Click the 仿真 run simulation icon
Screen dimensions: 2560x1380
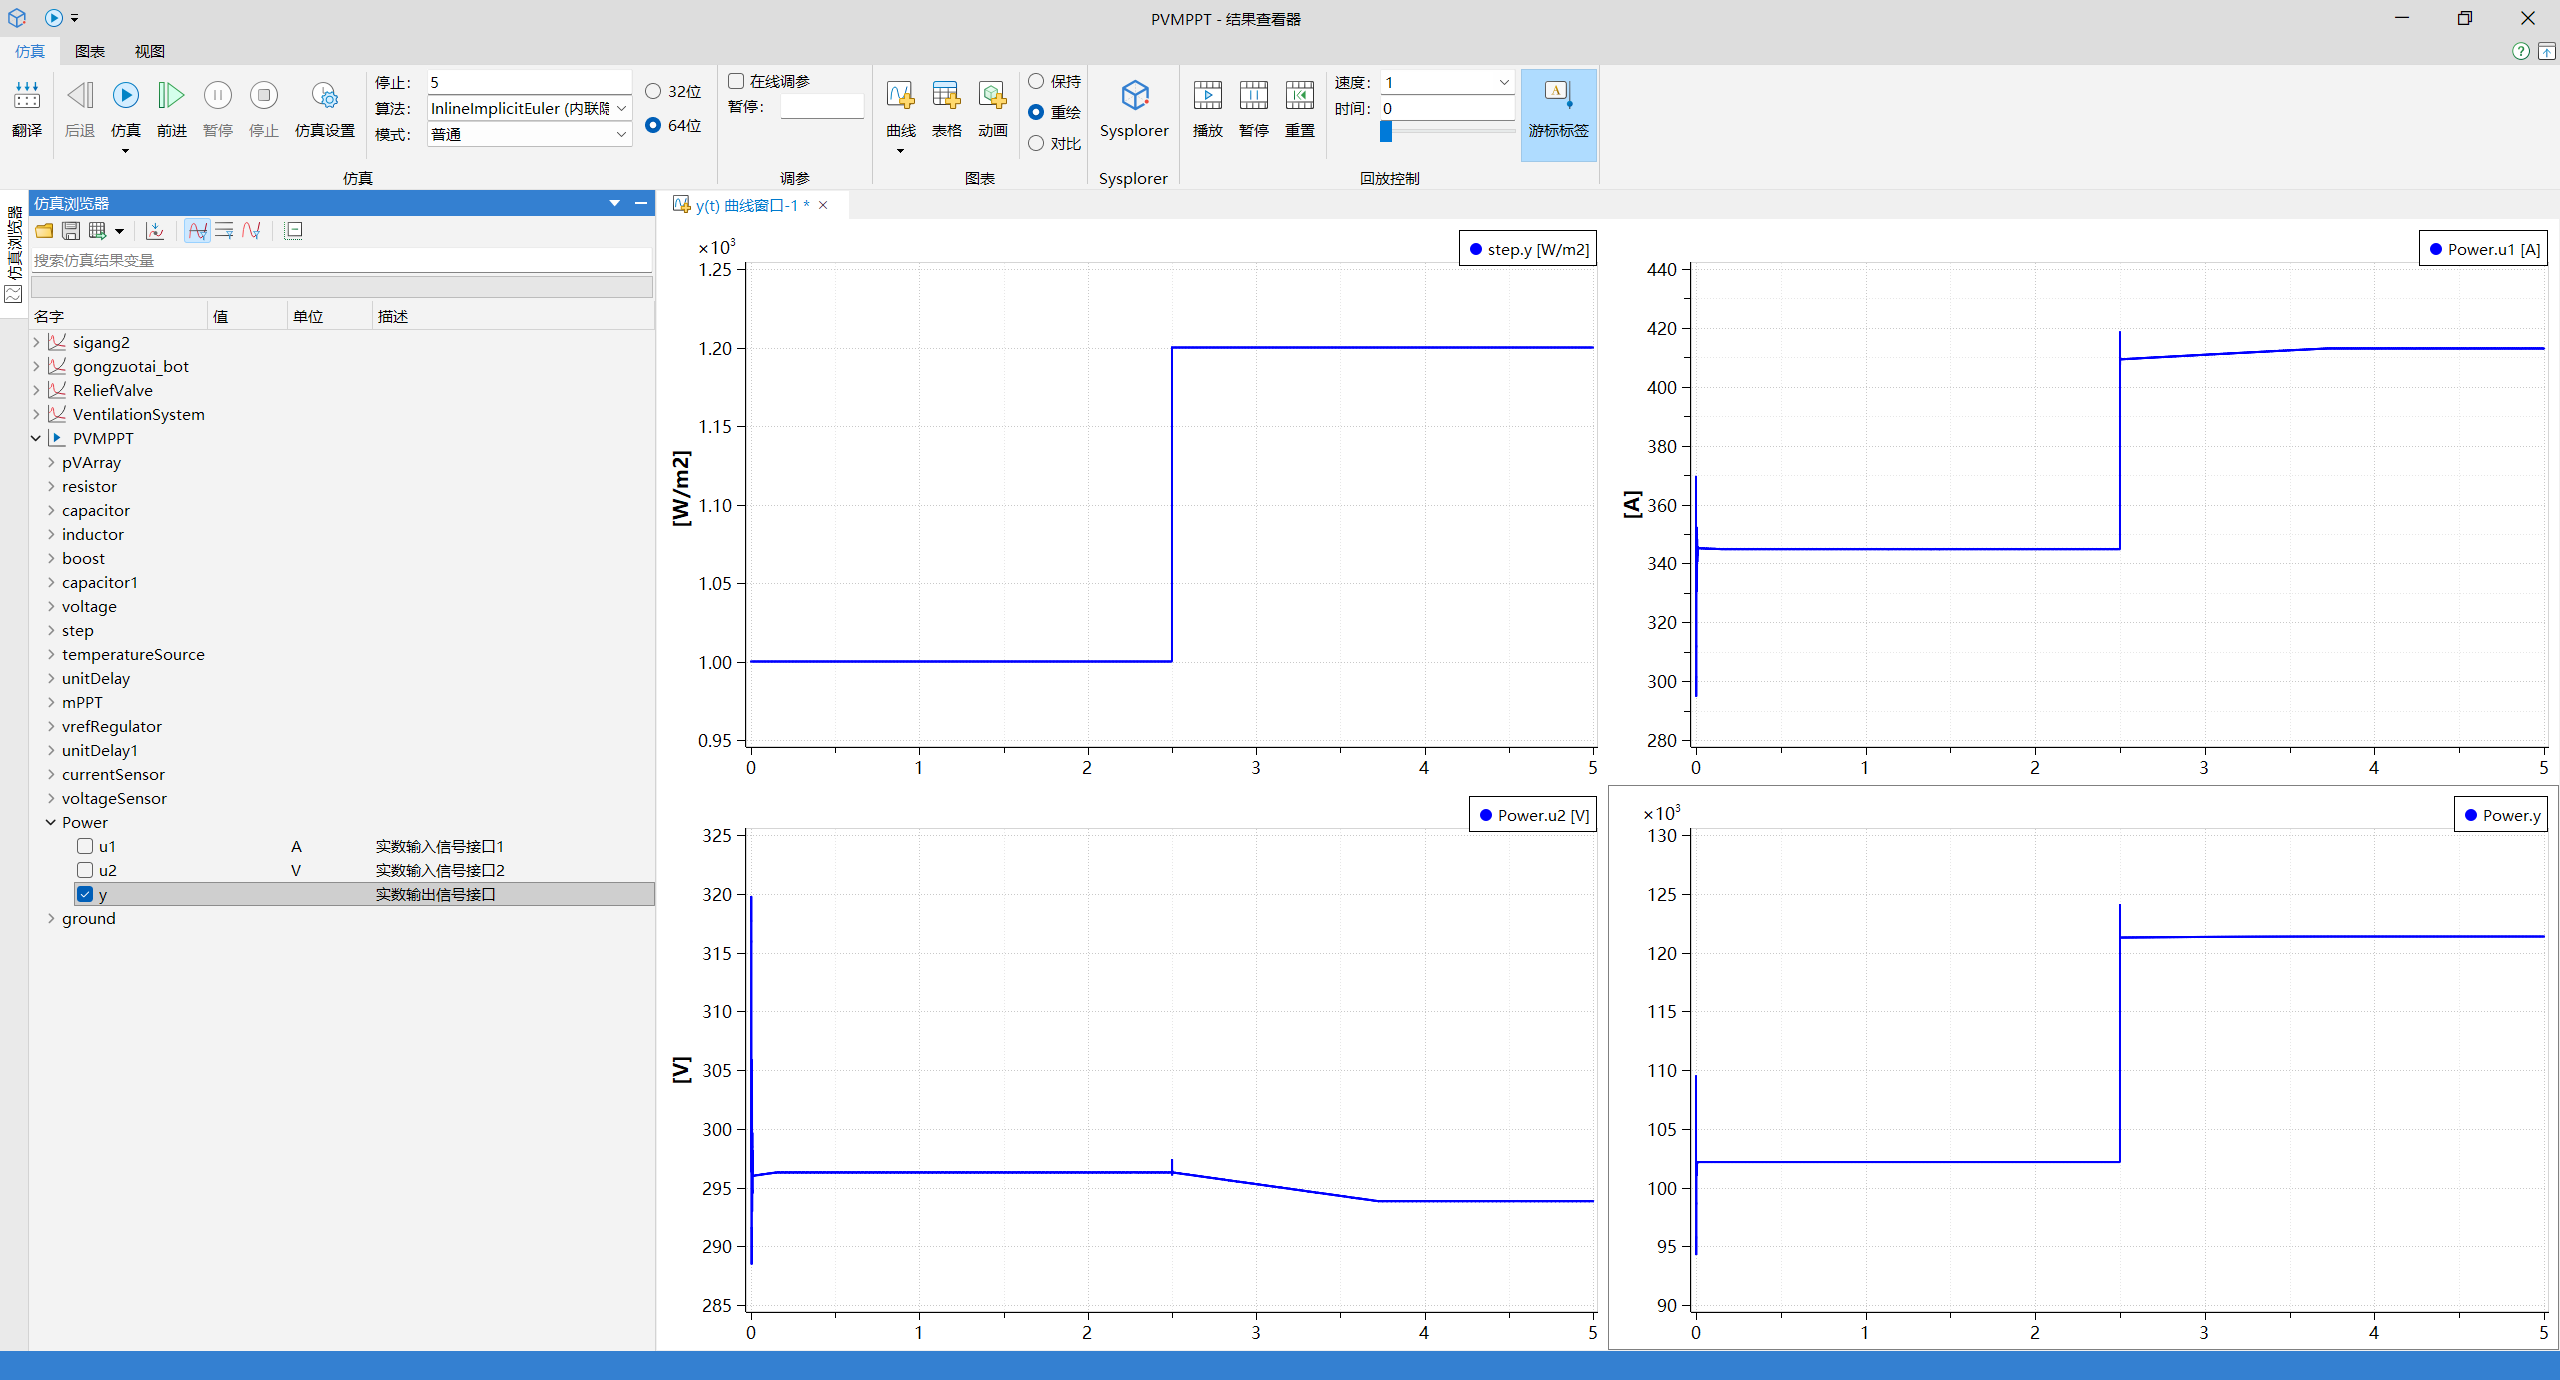click(x=125, y=97)
